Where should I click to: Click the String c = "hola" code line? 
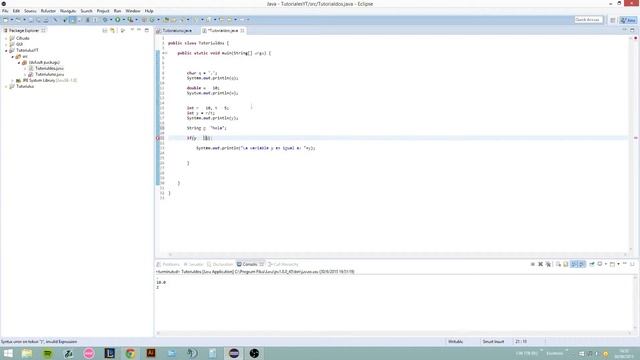tap(207, 128)
